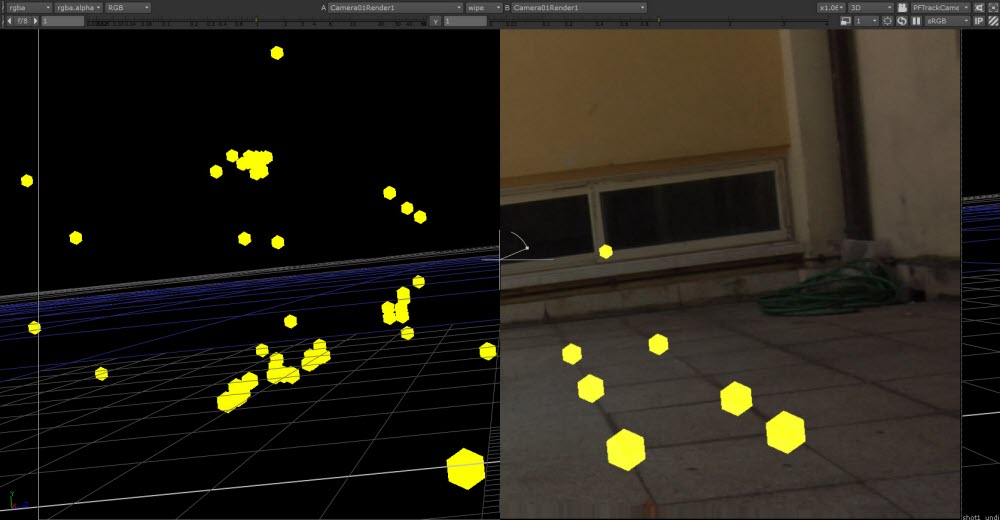Click the Y gamma toggle button

tap(436, 21)
